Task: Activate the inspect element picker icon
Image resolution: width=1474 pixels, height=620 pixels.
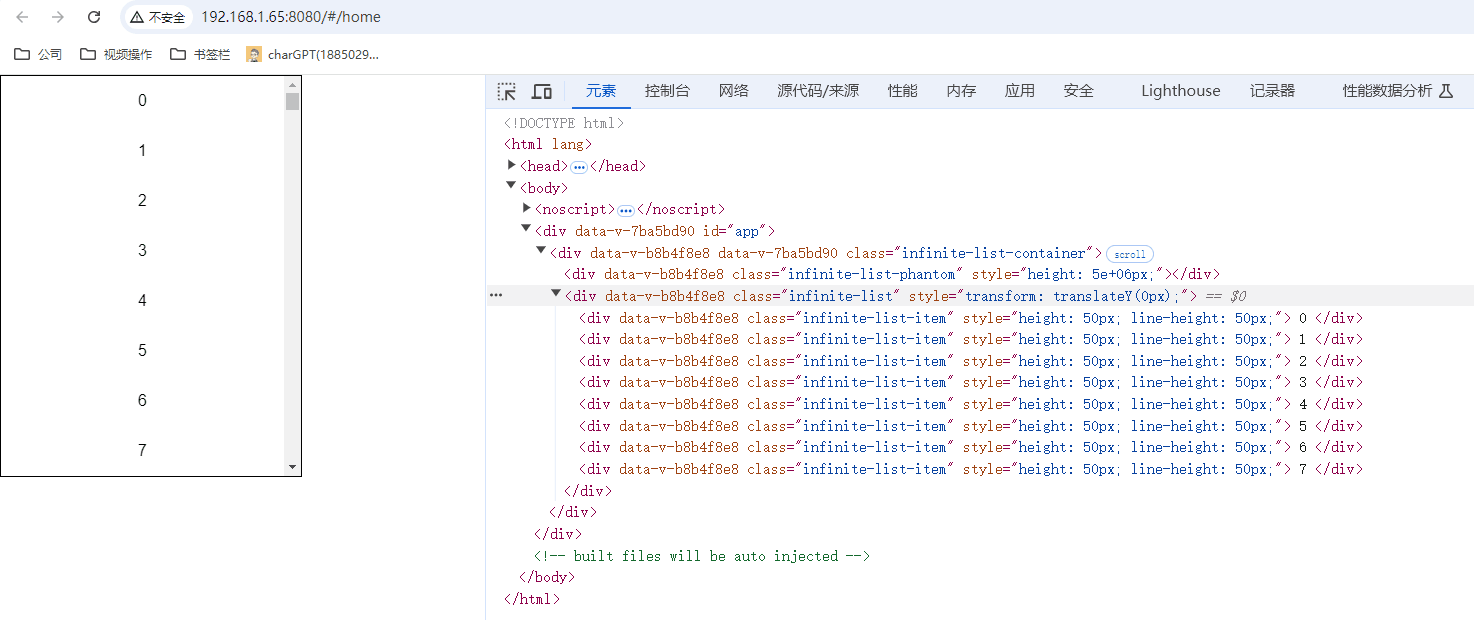Action: tap(507, 91)
